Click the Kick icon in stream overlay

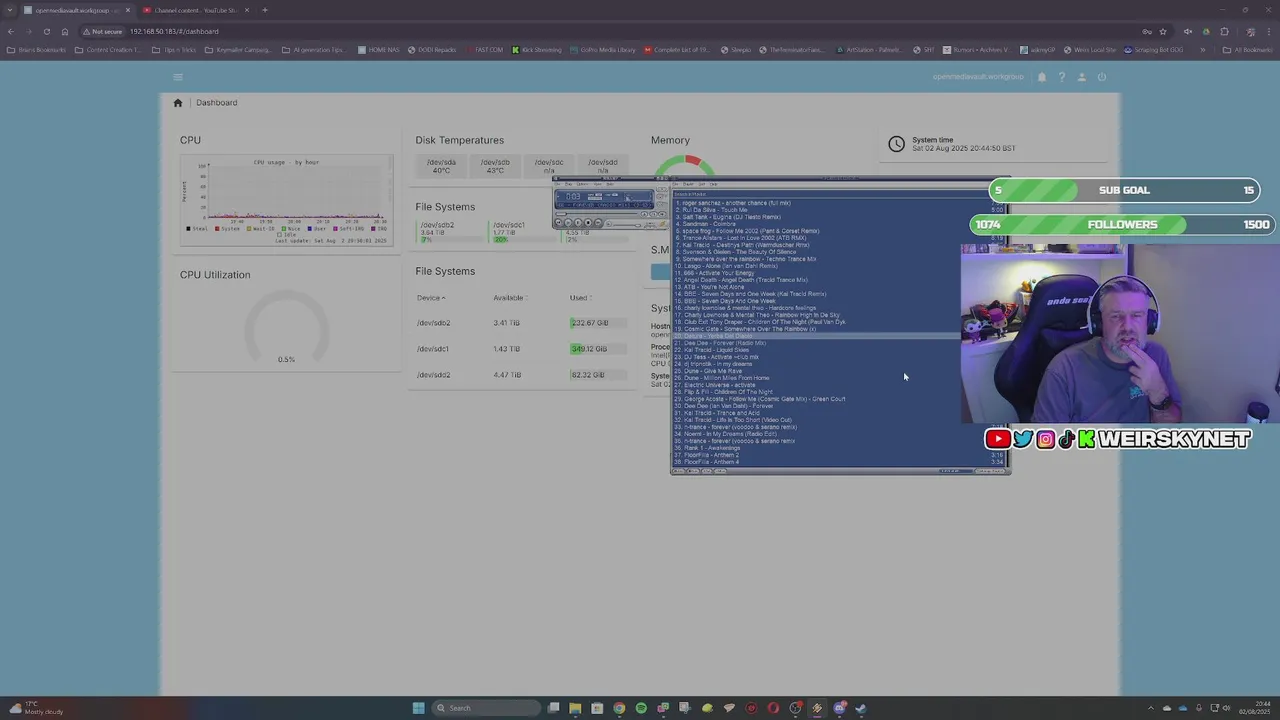1086,439
